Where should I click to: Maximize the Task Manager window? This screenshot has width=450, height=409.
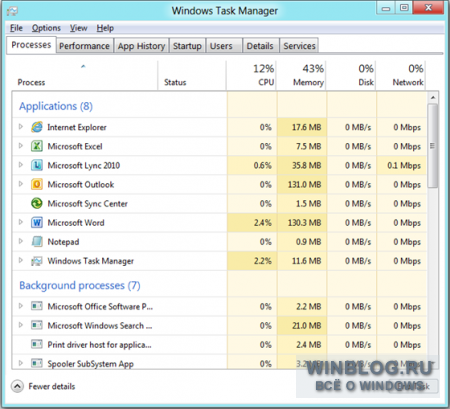click(404, 8)
